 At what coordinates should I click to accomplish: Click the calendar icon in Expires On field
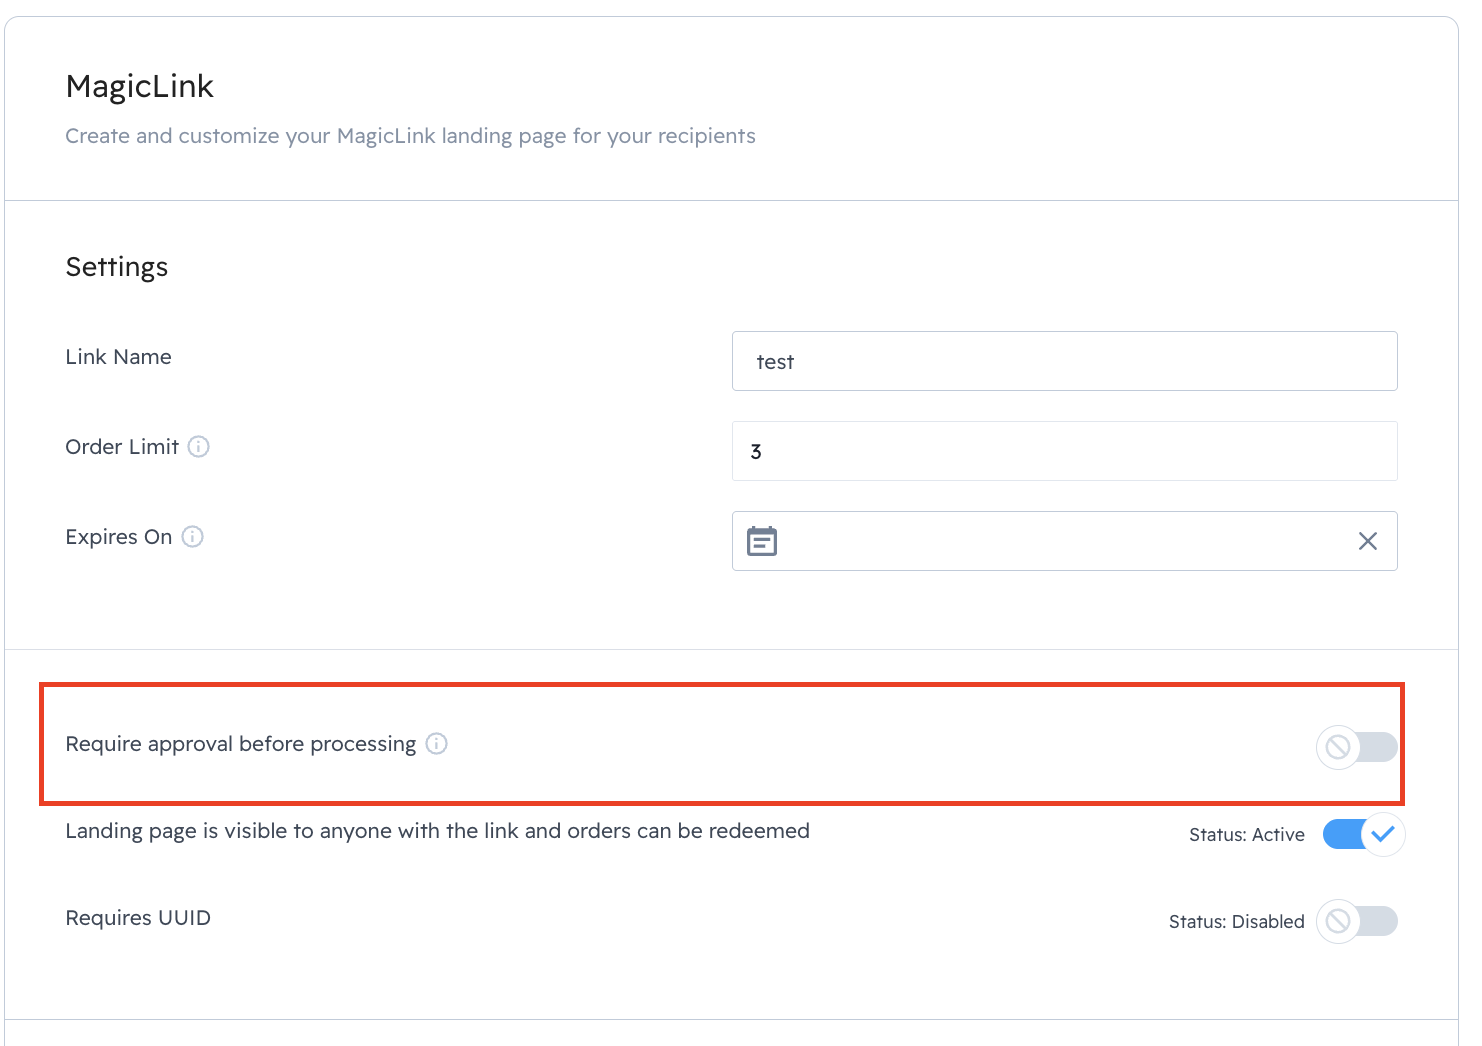coord(762,541)
